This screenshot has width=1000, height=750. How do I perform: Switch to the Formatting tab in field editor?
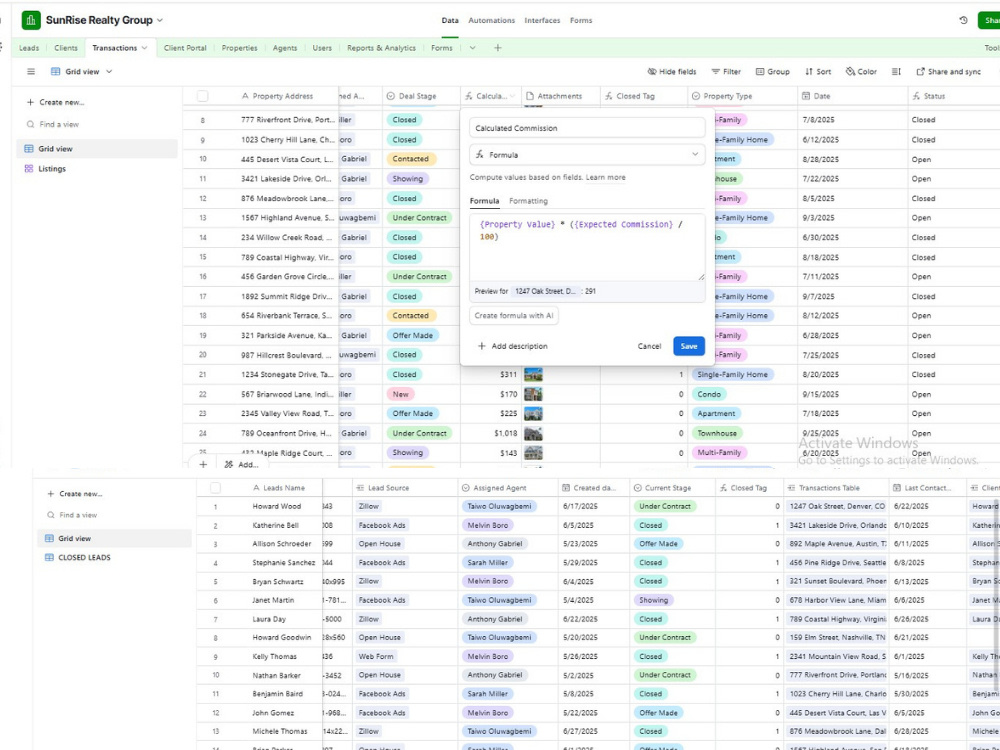pos(528,201)
